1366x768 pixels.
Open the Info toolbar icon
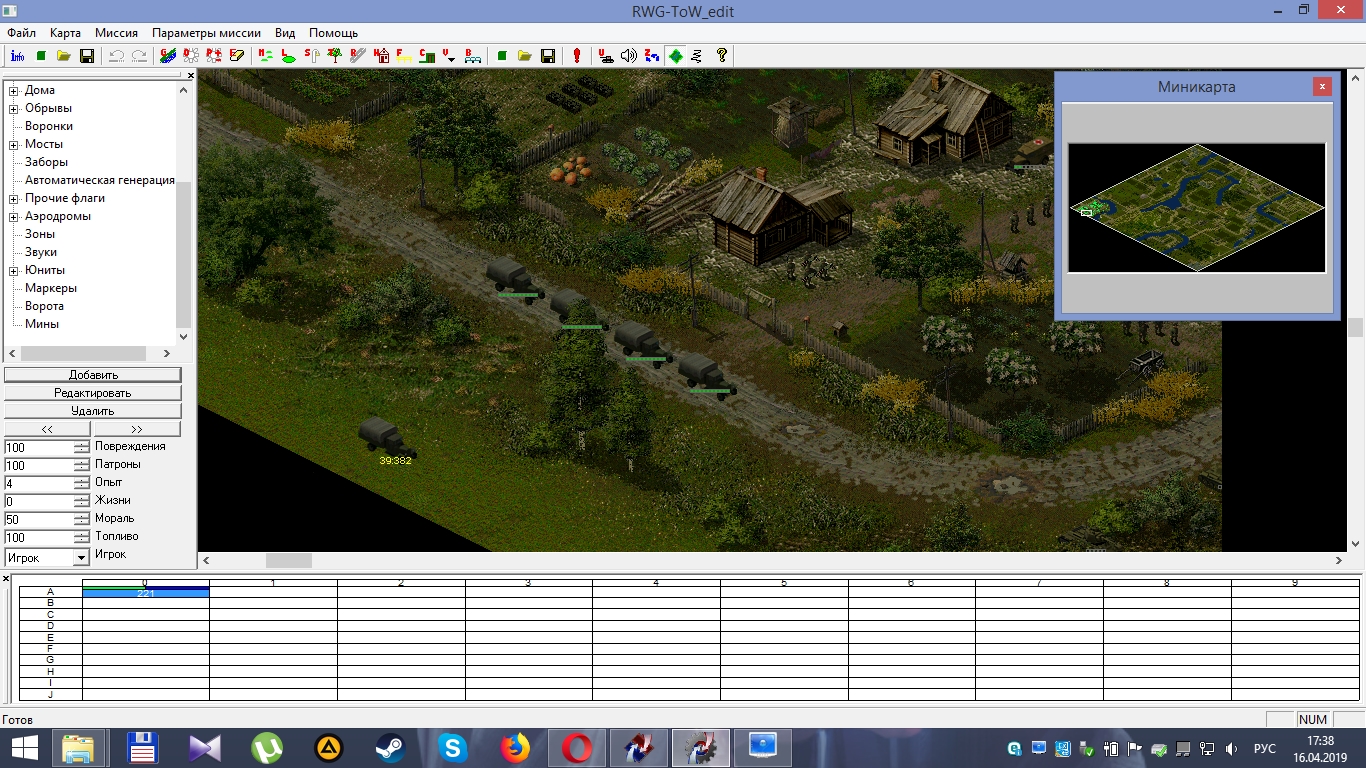tap(17, 56)
